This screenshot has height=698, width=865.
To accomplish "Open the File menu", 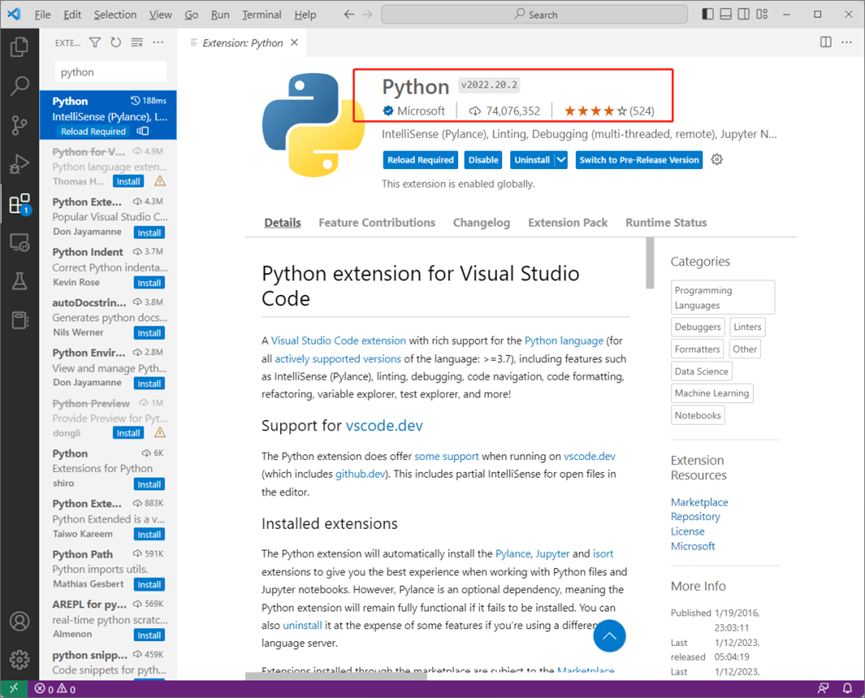I will [x=42, y=15].
